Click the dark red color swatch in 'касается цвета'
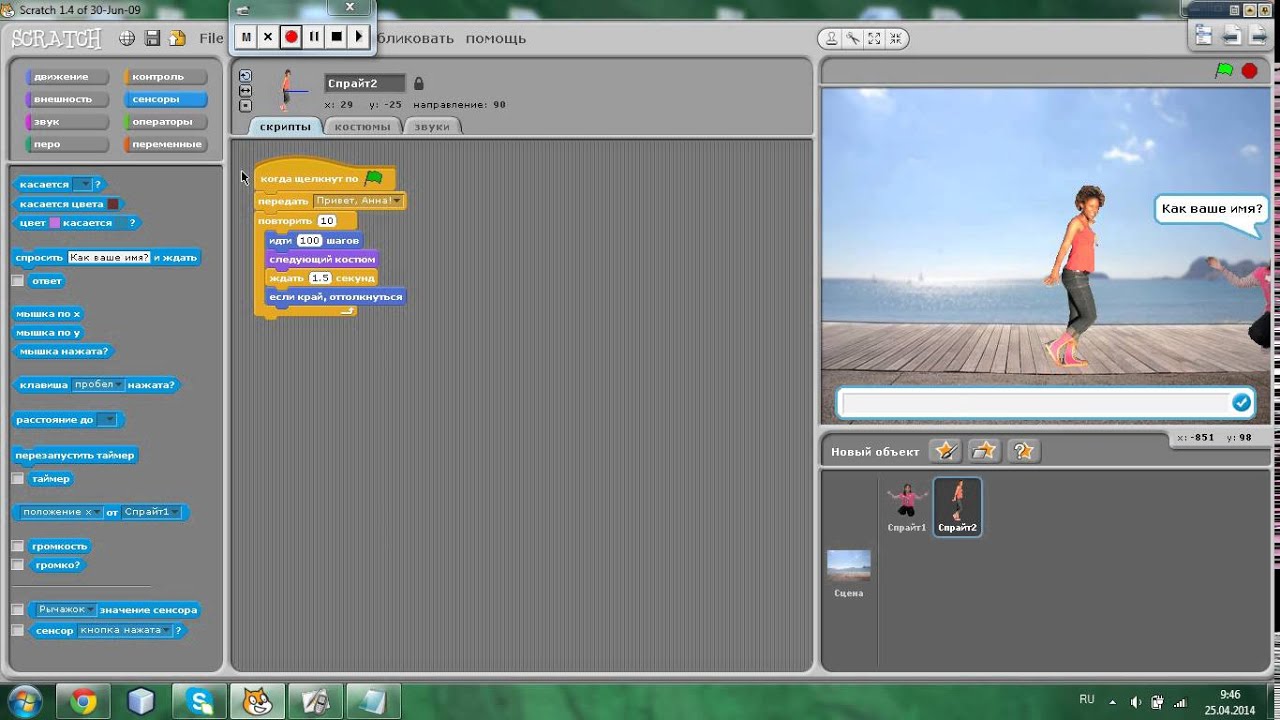 pos(112,204)
